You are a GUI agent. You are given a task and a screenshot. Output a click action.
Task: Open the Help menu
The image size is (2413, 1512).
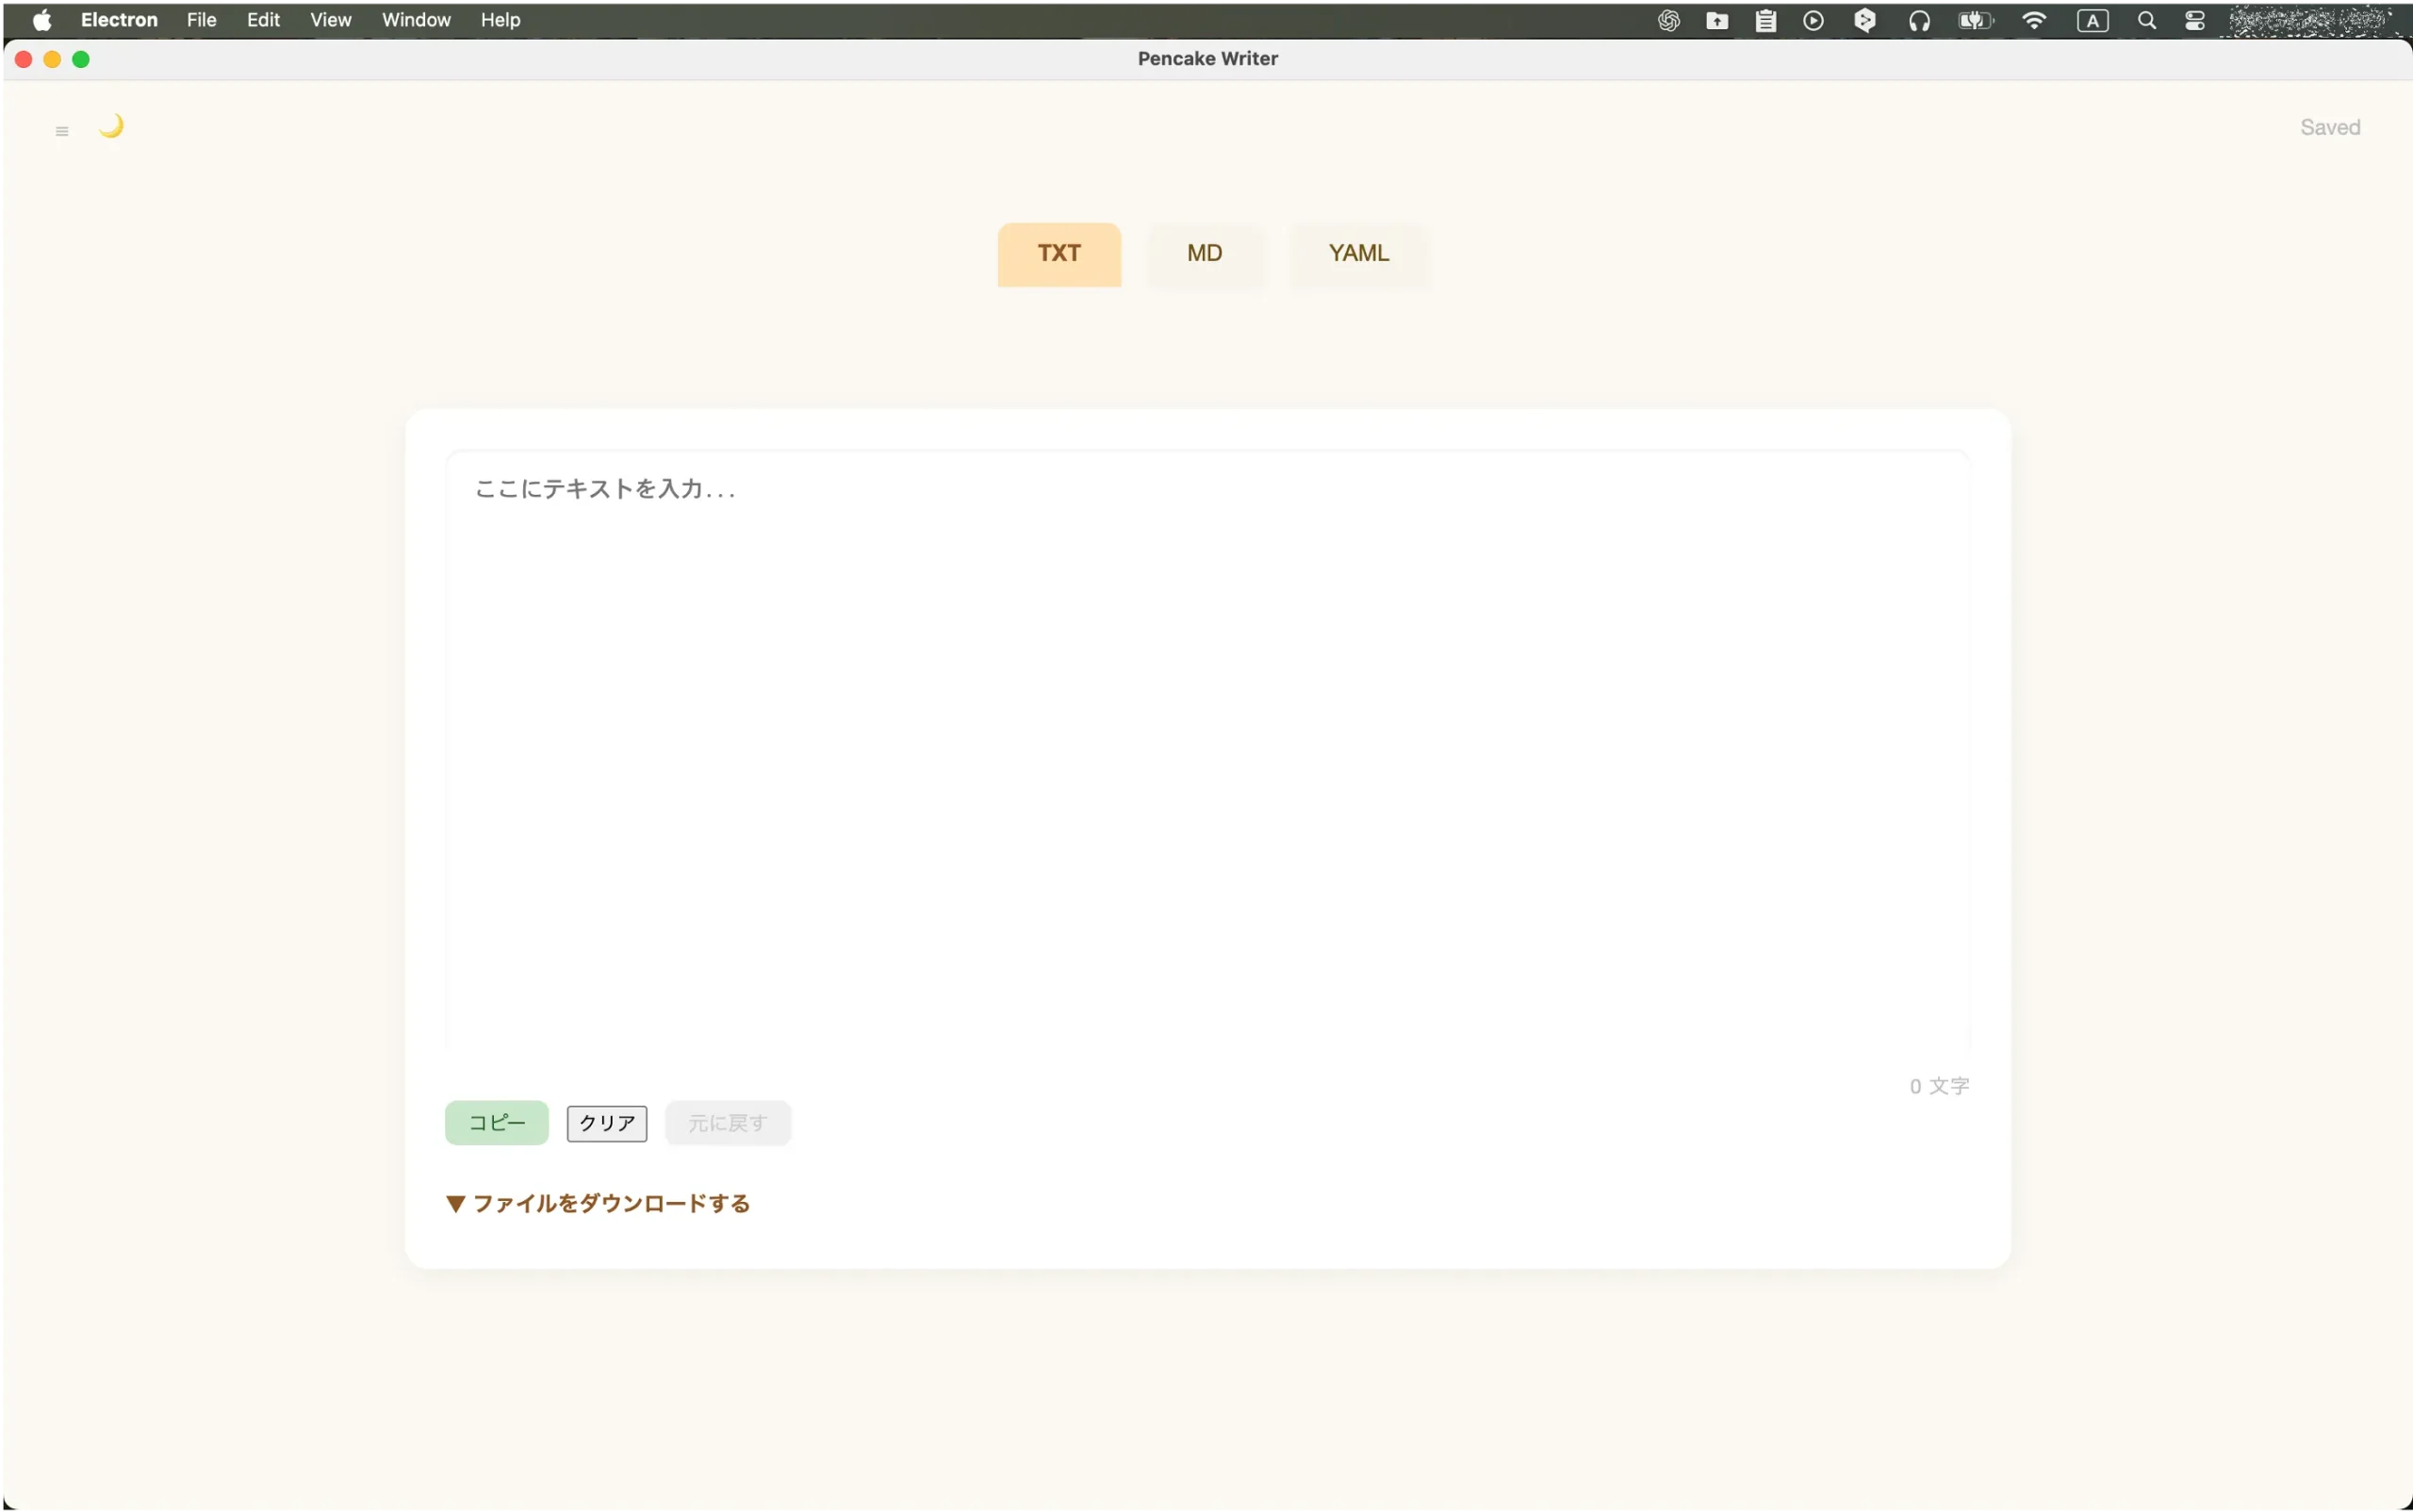click(500, 20)
